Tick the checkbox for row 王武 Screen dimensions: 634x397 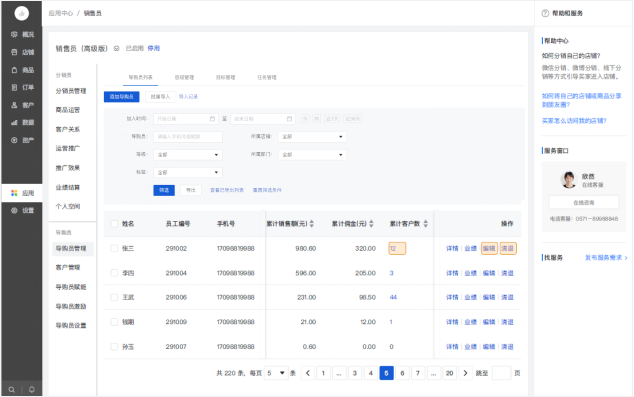pyautogui.click(x=114, y=297)
